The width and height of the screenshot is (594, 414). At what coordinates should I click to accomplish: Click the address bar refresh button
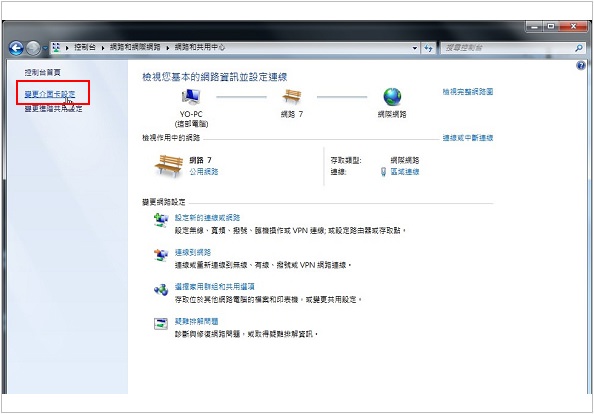(x=428, y=48)
